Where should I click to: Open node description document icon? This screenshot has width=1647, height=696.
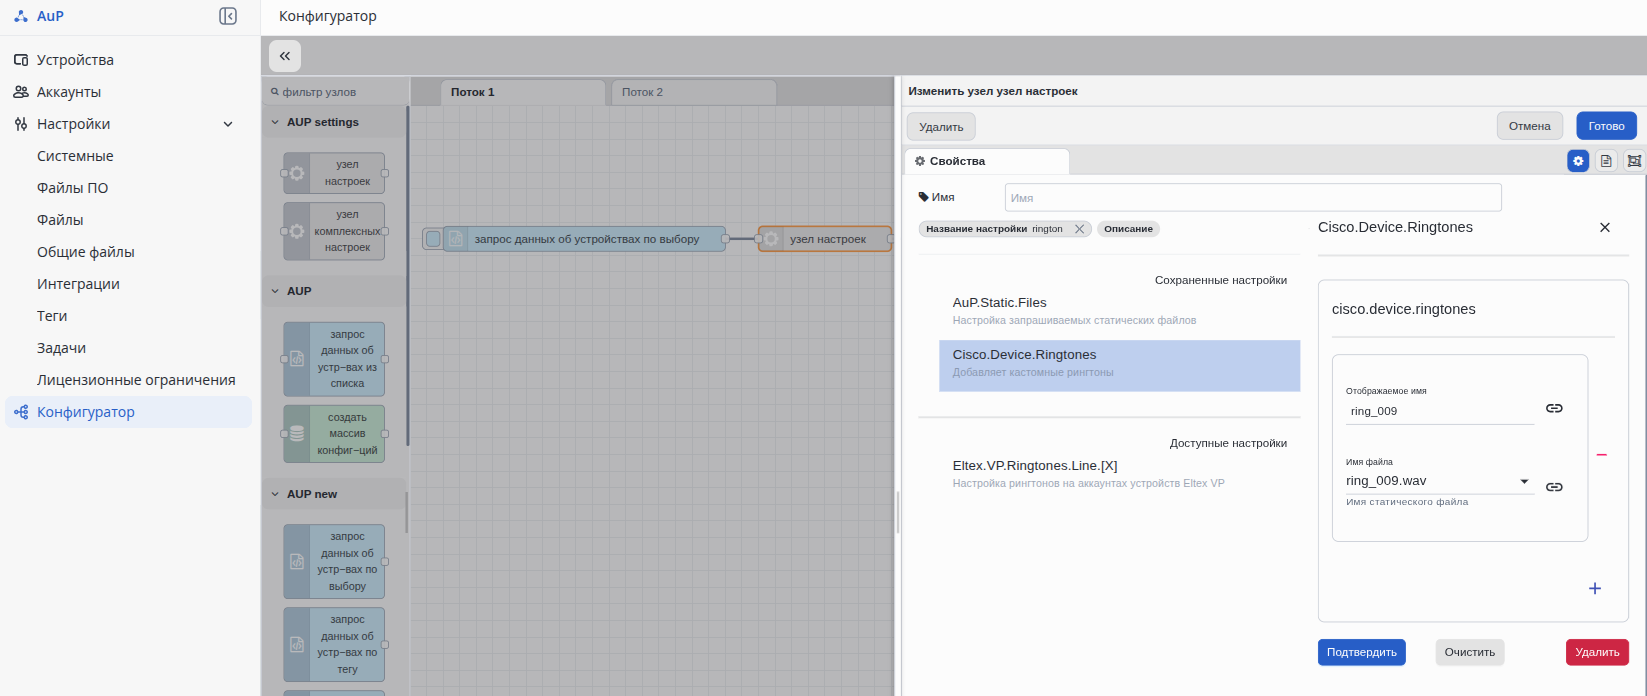1606,161
